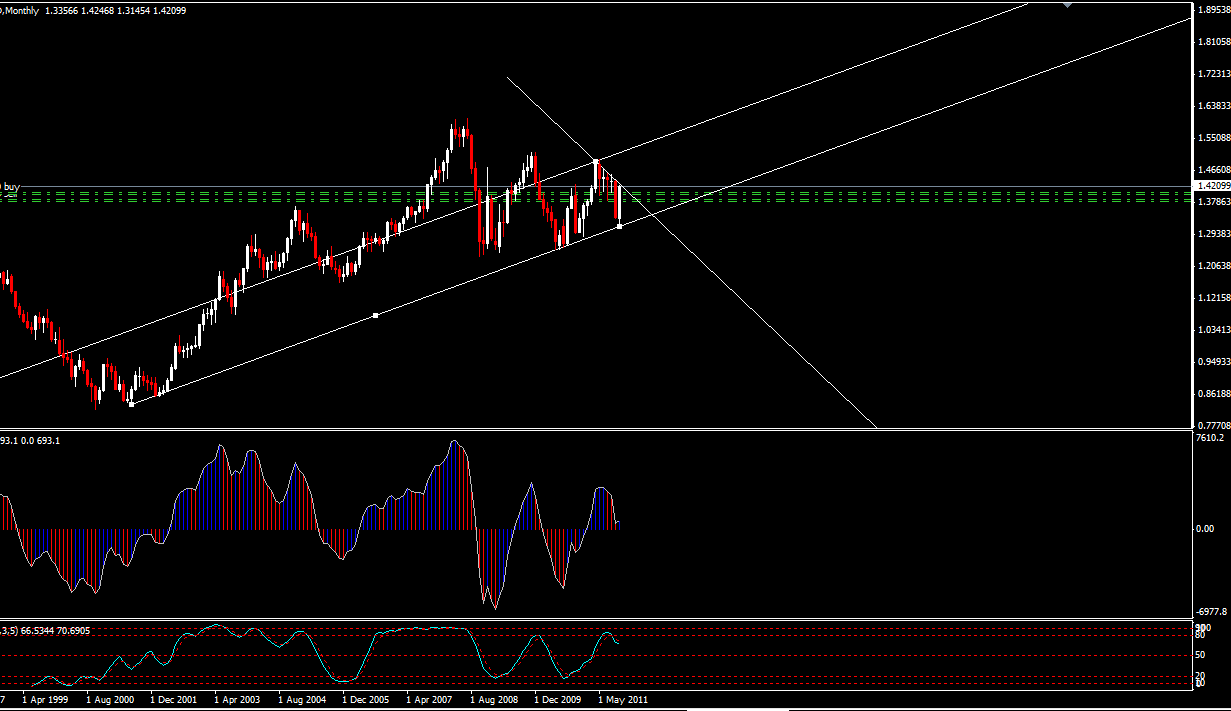Click the highlighted current price 1.42099 label
The image size is (1231, 711).
click(x=1212, y=185)
